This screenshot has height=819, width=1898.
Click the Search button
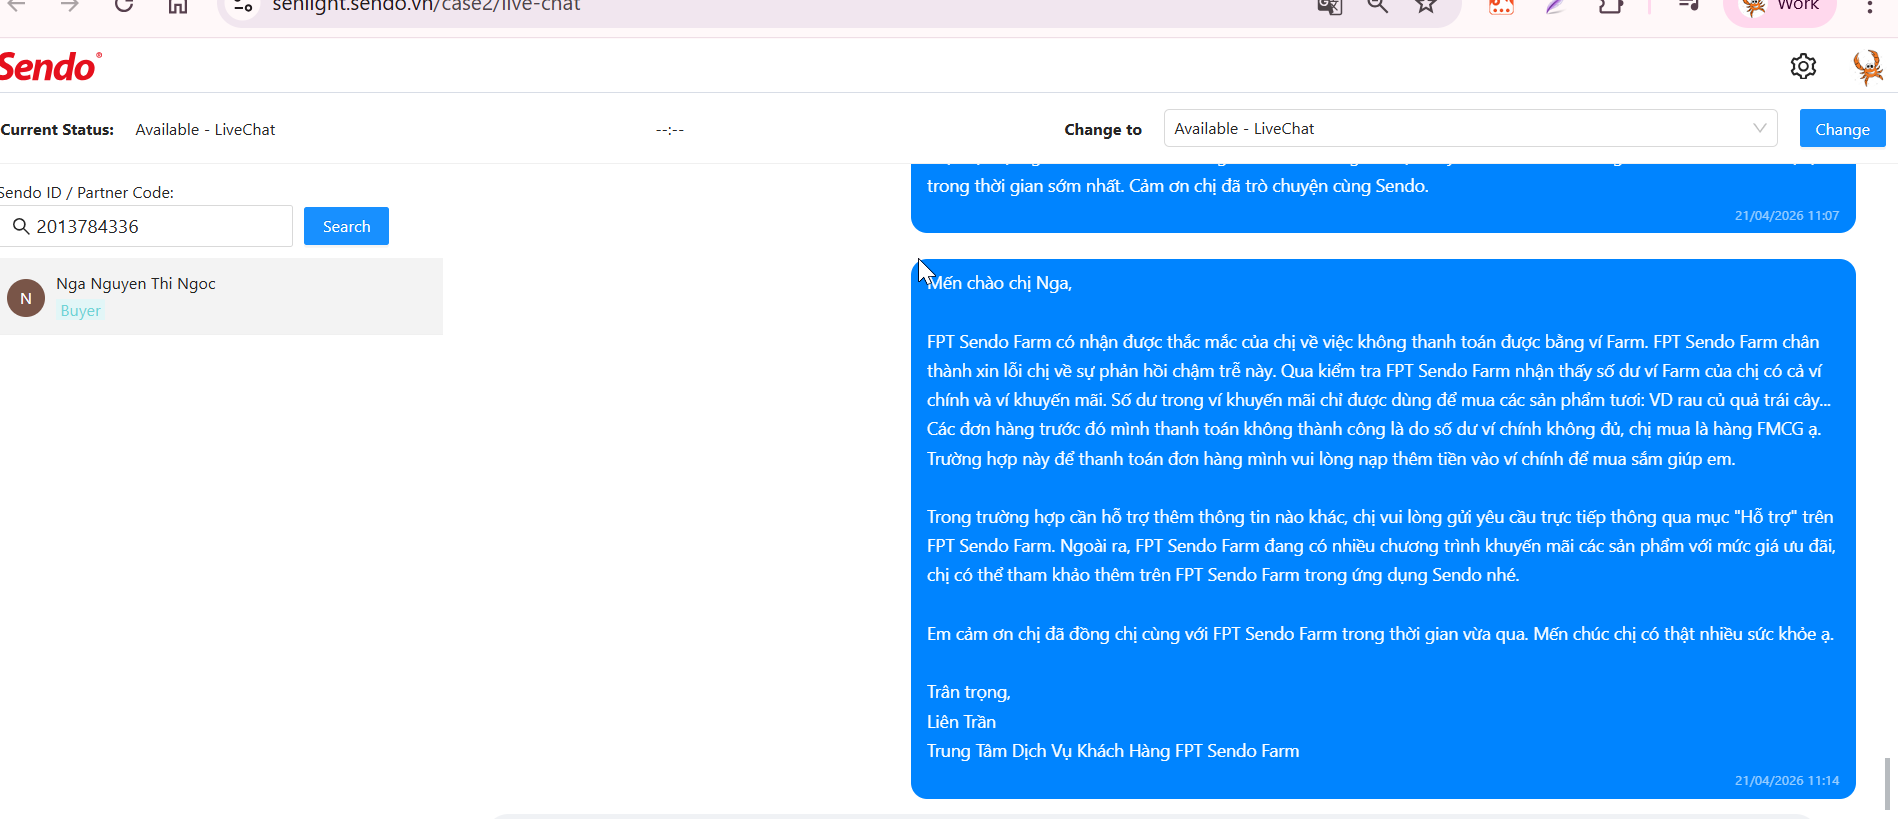pos(346,226)
